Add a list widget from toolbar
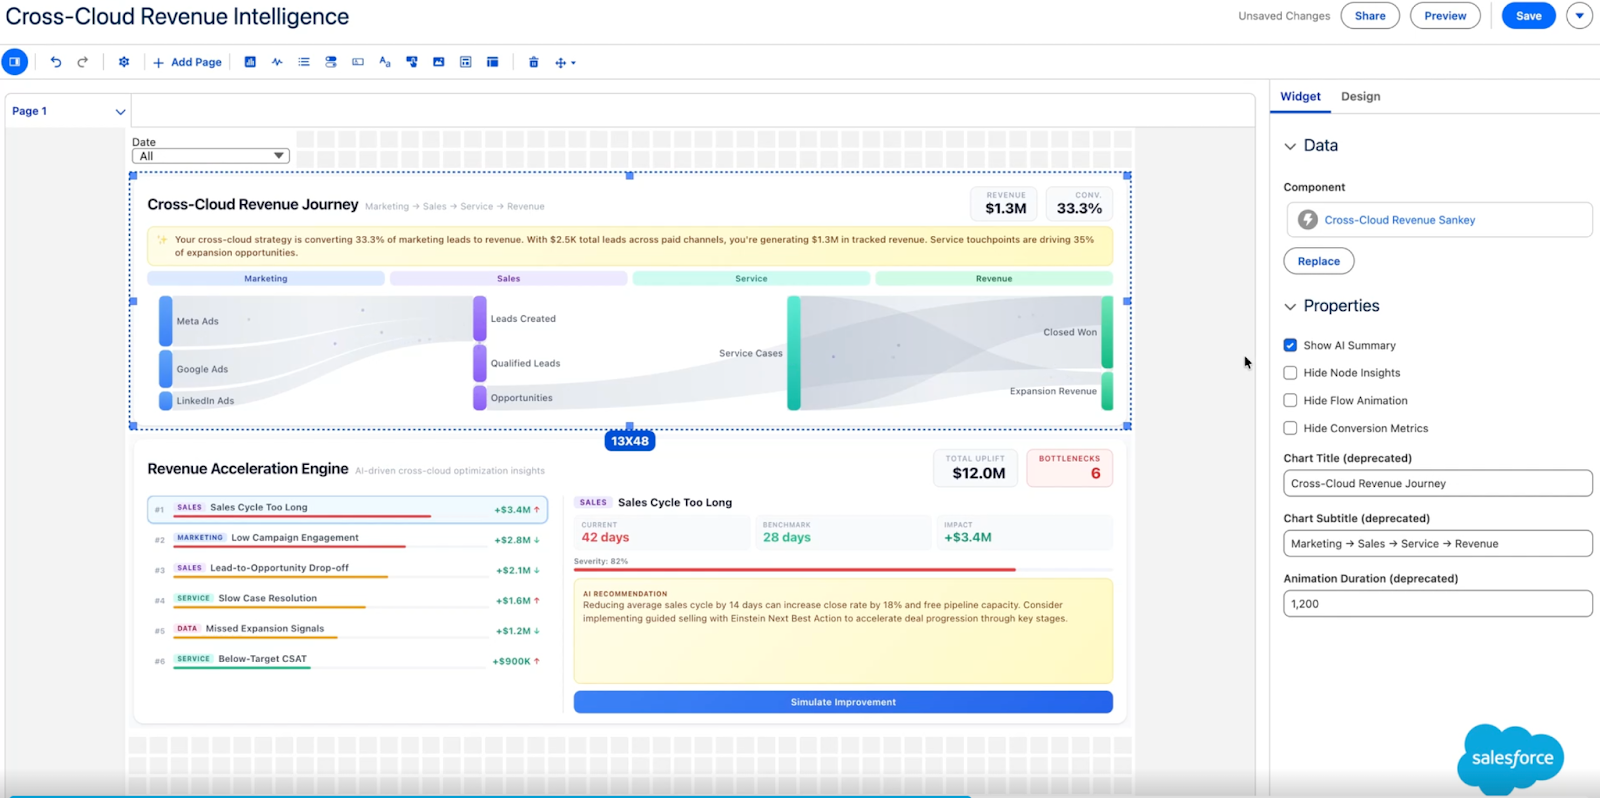This screenshot has width=1600, height=798. (304, 62)
